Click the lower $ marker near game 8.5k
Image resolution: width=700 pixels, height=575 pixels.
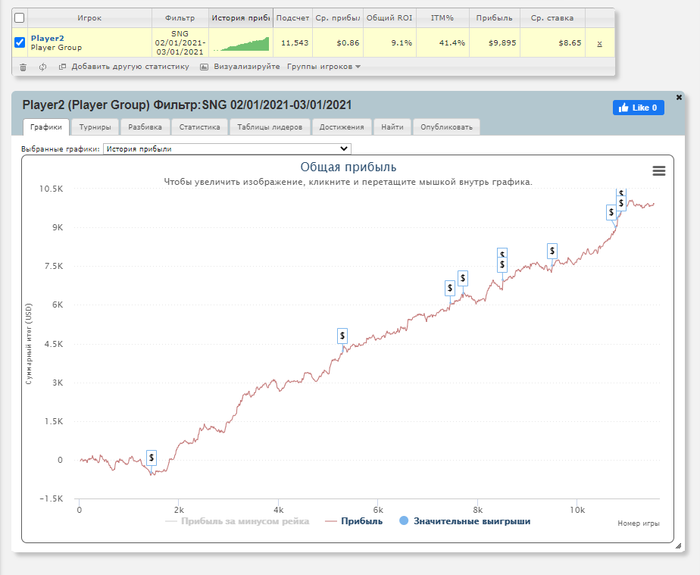tap(502, 265)
